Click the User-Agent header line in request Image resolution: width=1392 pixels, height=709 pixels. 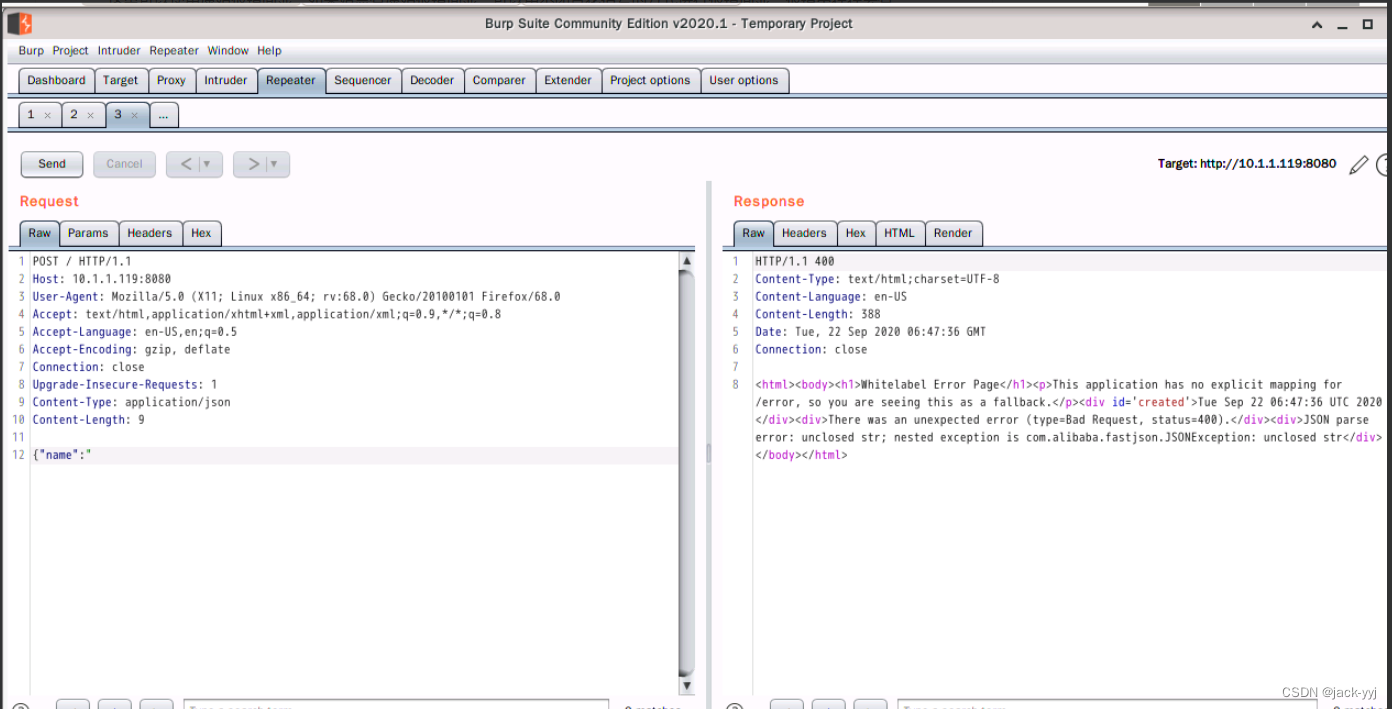coord(296,297)
